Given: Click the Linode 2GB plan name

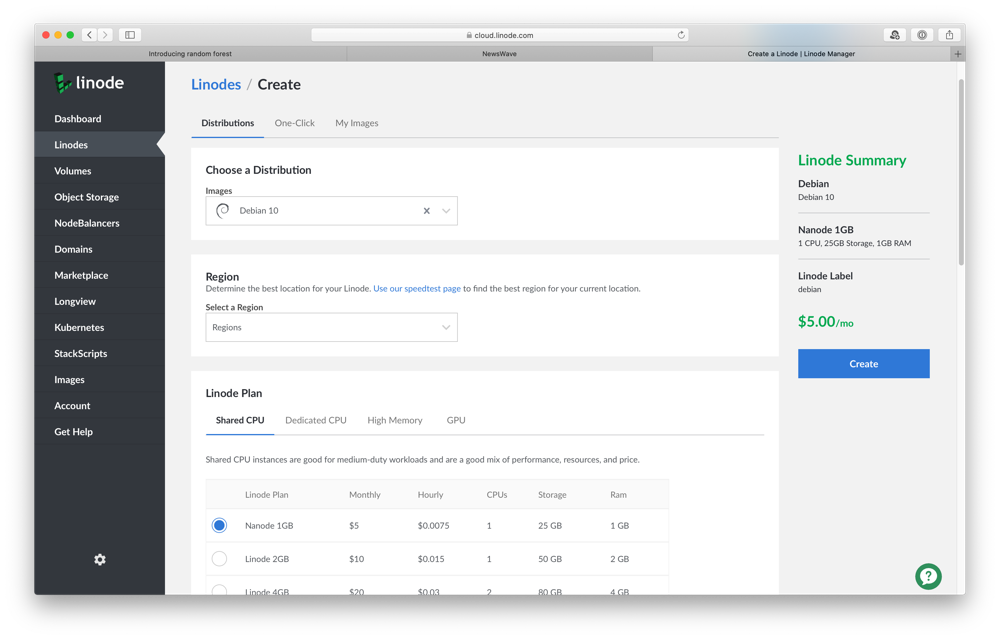Looking at the screenshot, I should 267,559.
